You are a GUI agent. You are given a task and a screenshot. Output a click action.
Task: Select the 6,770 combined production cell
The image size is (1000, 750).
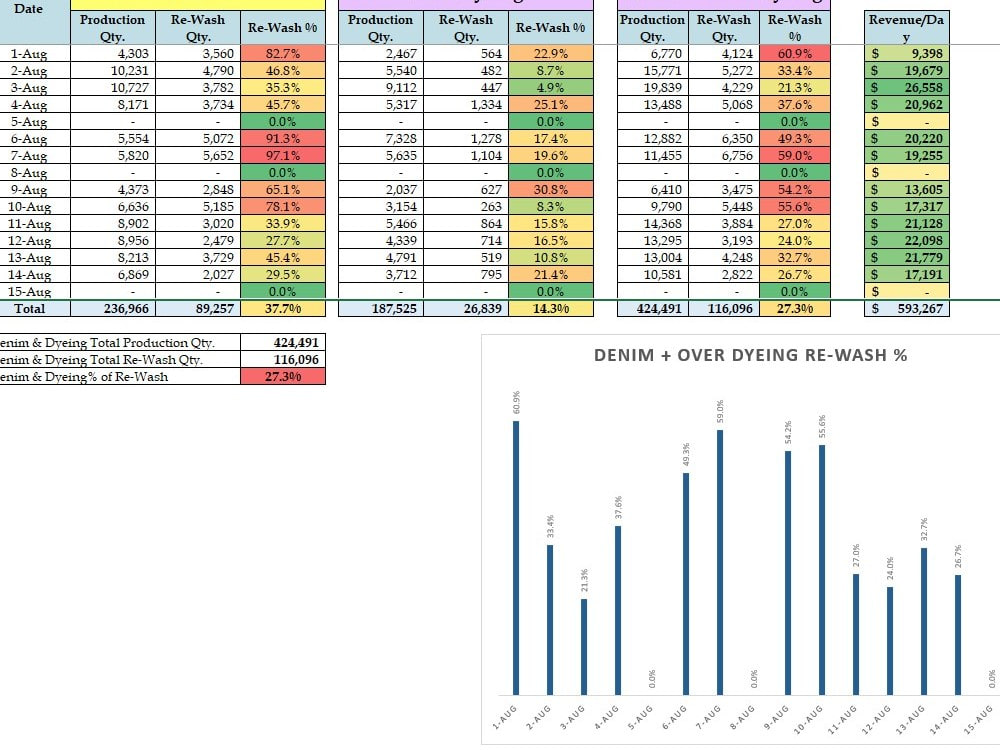coord(652,54)
